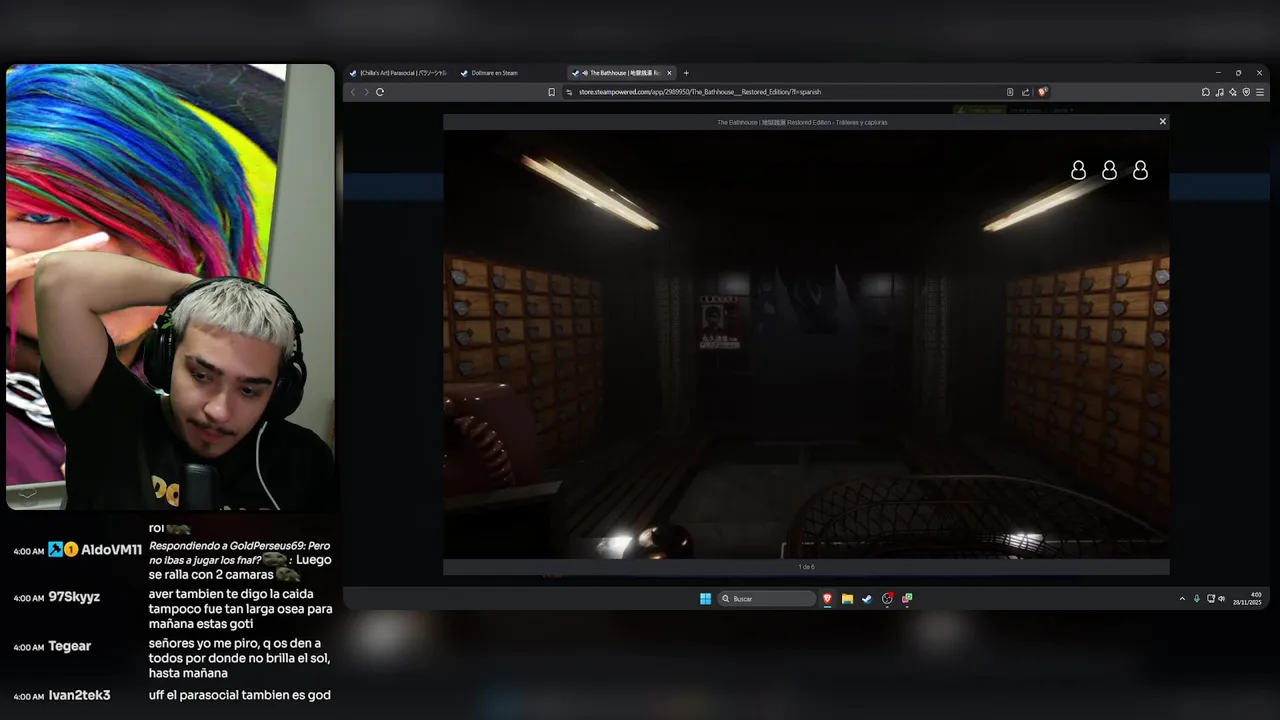
Task: Click the microphone tray icon
Action: (x=1197, y=599)
